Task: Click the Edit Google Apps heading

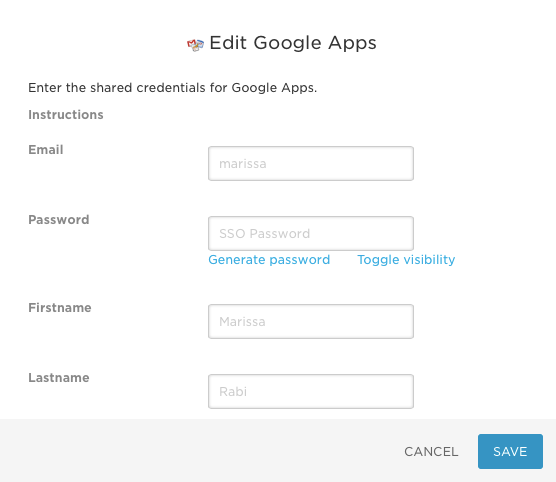Action: [x=293, y=43]
